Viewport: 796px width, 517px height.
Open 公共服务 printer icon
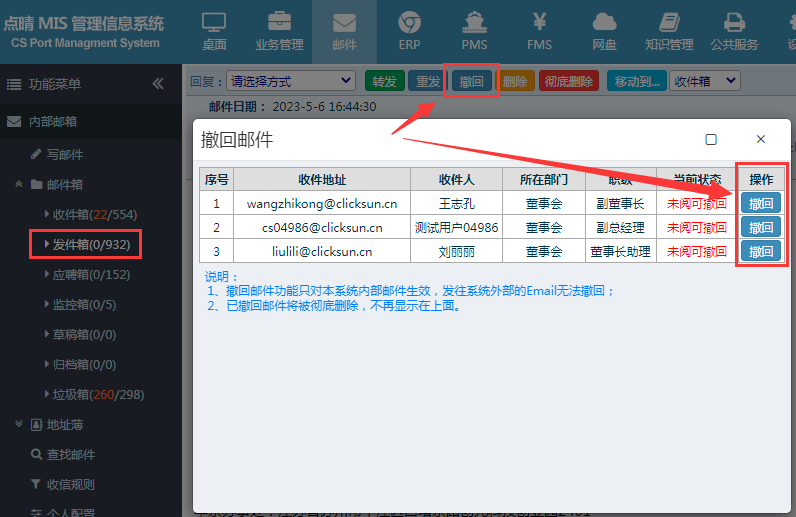click(734, 31)
